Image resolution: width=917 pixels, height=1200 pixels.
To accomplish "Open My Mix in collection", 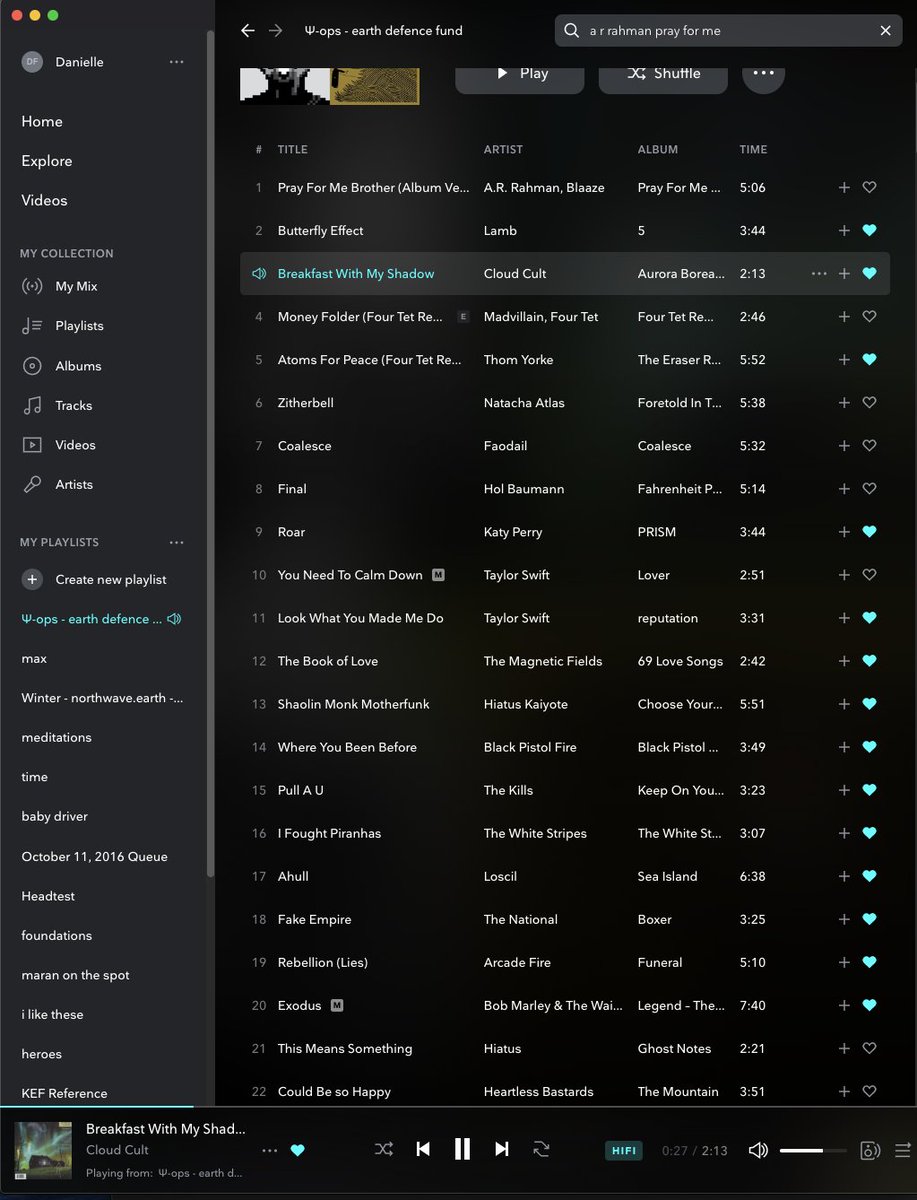I will click(x=60, y=286).
